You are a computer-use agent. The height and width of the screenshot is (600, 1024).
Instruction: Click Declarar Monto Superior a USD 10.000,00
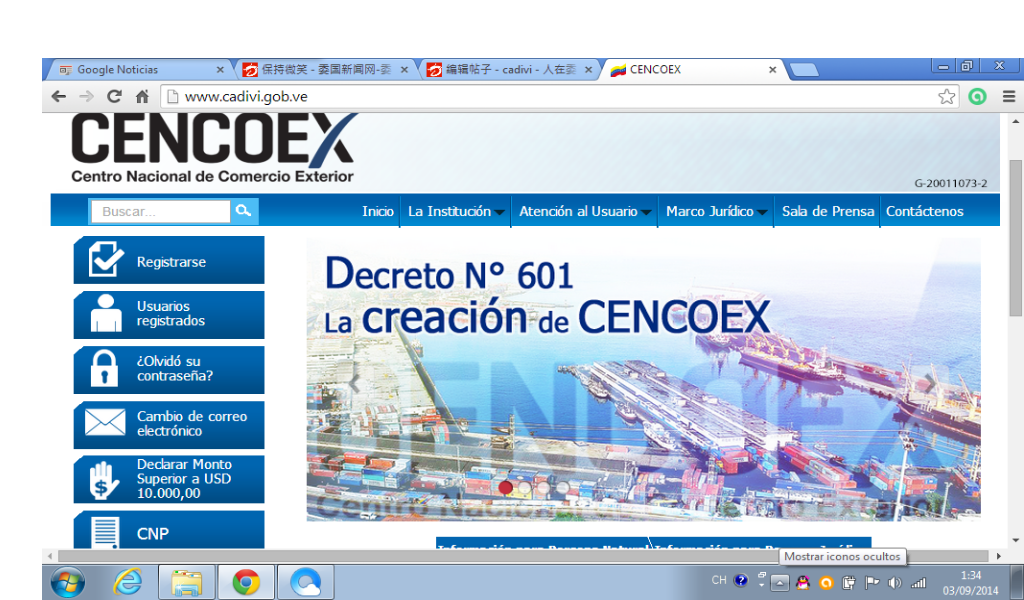(169, 479)
